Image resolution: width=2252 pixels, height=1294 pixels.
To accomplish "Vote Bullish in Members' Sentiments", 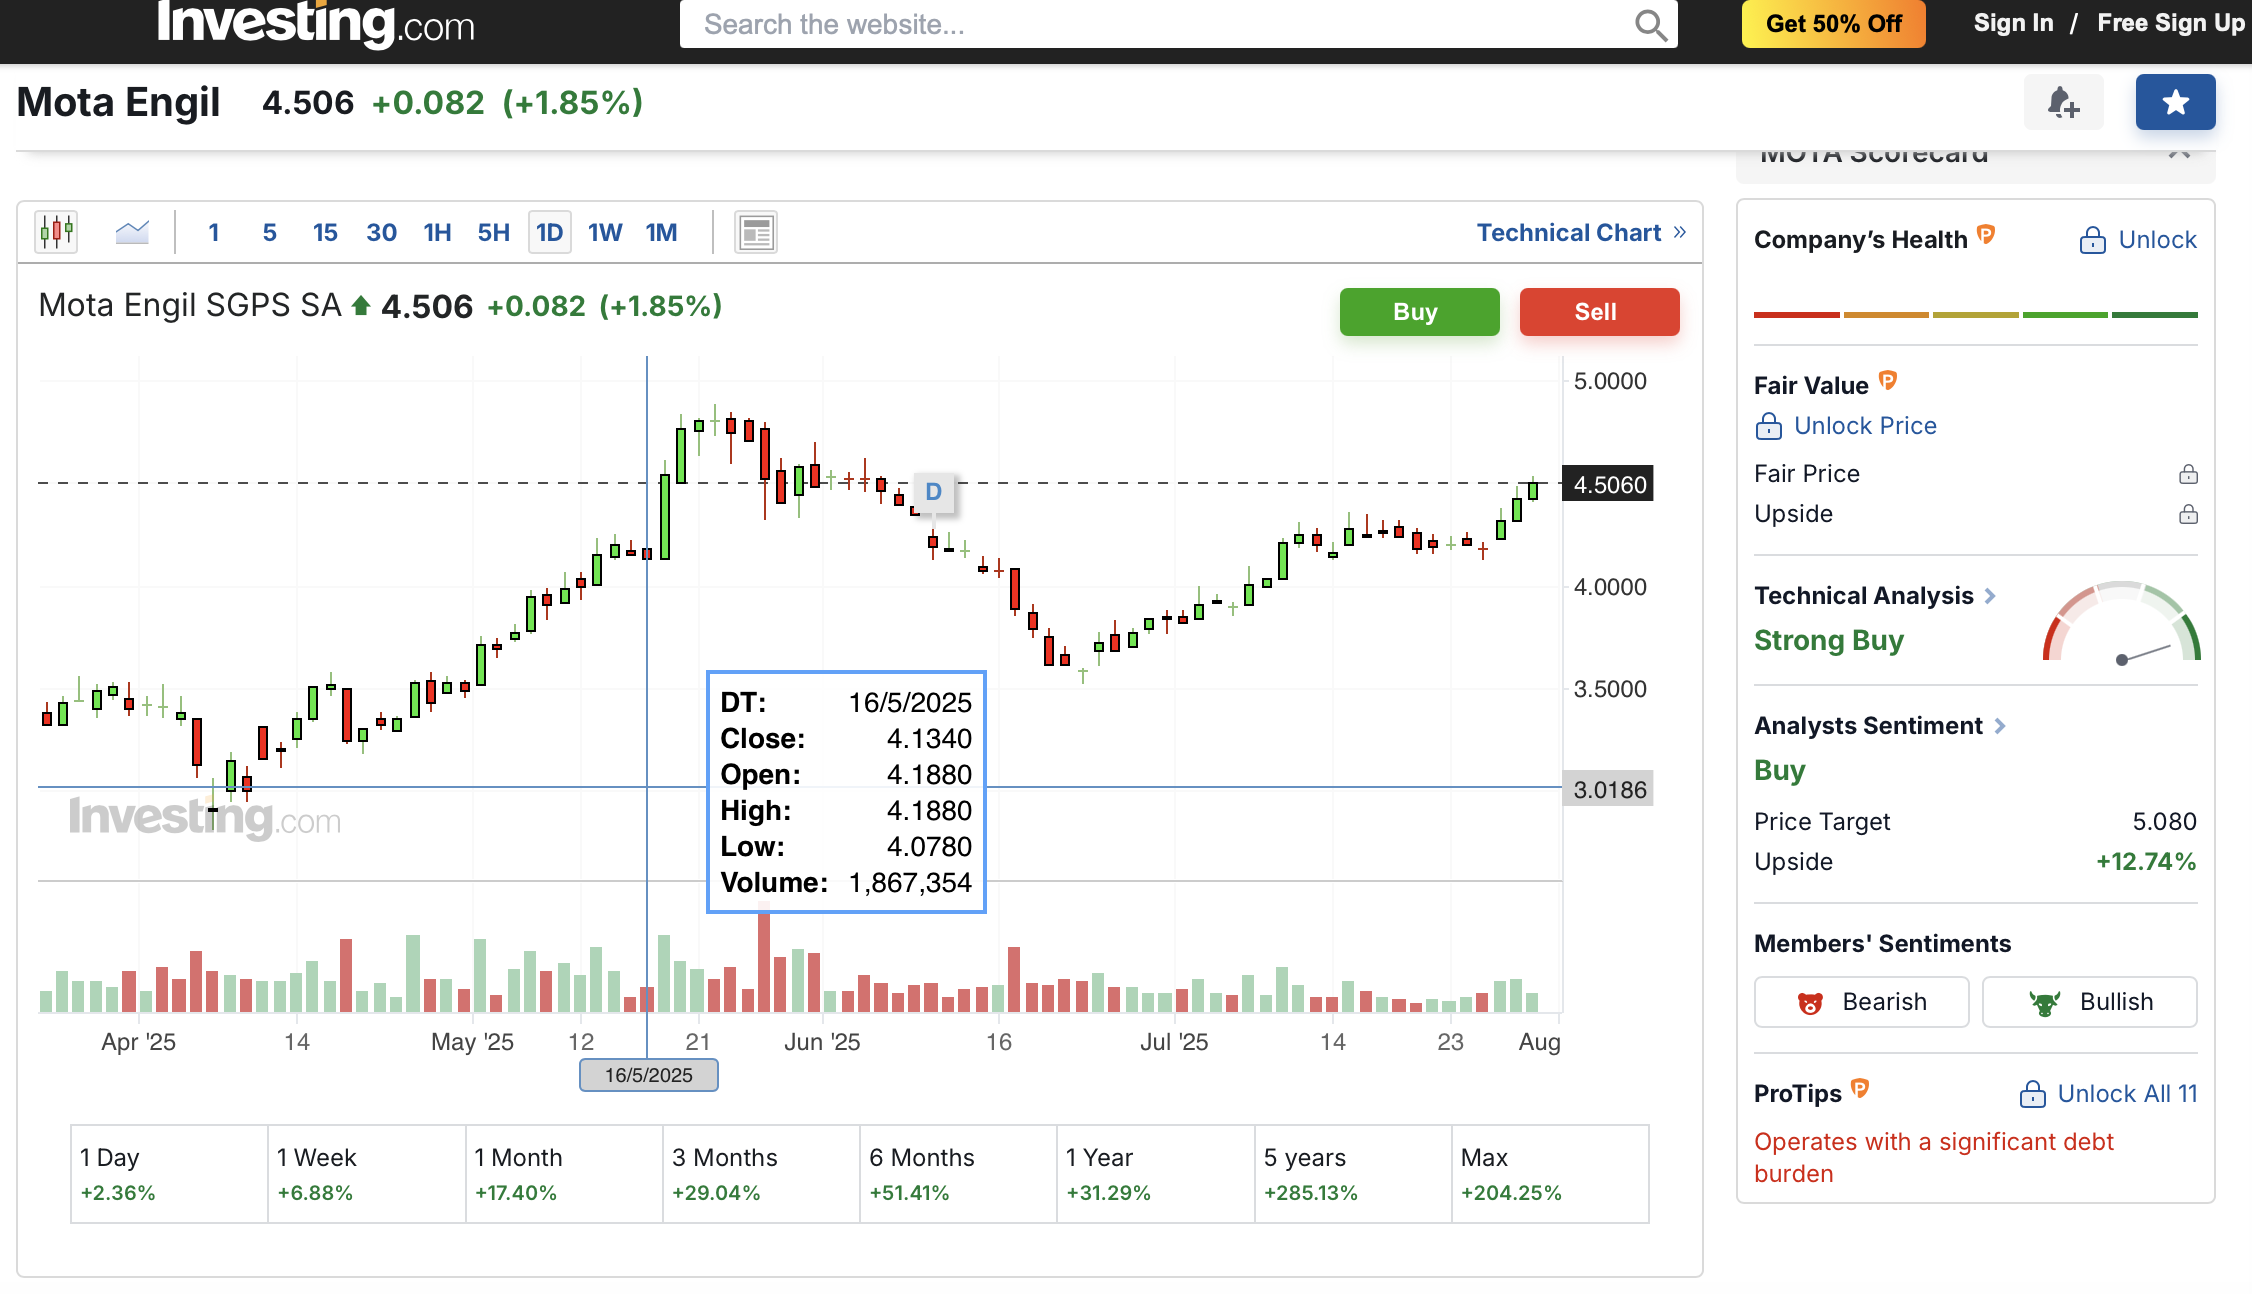I will point(2089,1002).
